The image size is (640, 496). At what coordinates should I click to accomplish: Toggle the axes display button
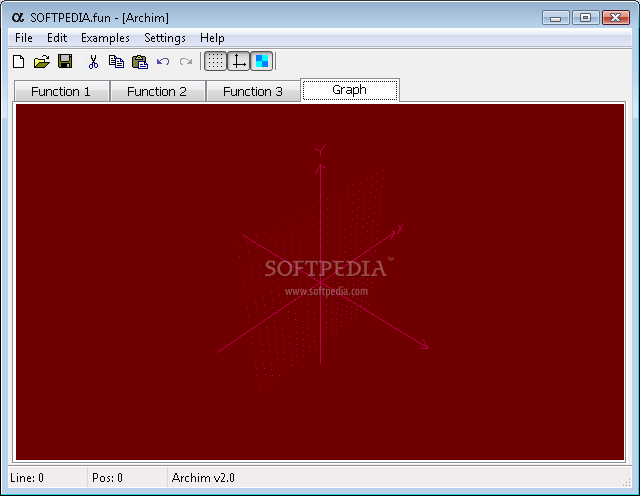[x=238, y=61]
